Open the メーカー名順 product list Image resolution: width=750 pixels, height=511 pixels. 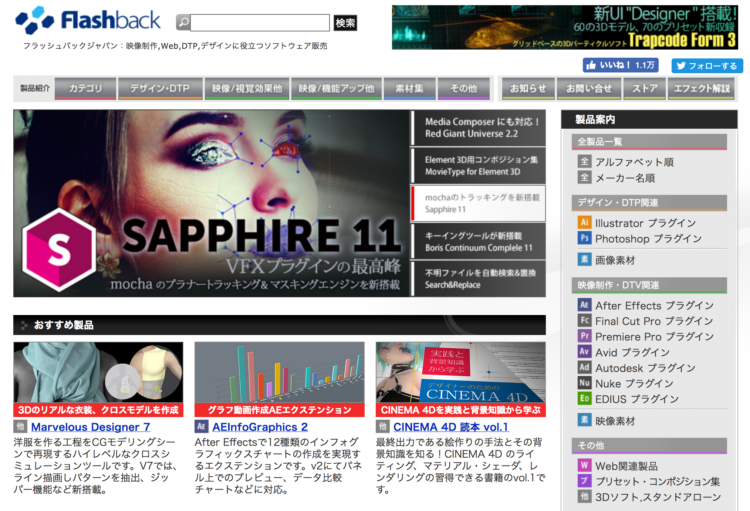pyautogui.click(x=625, y=178)
